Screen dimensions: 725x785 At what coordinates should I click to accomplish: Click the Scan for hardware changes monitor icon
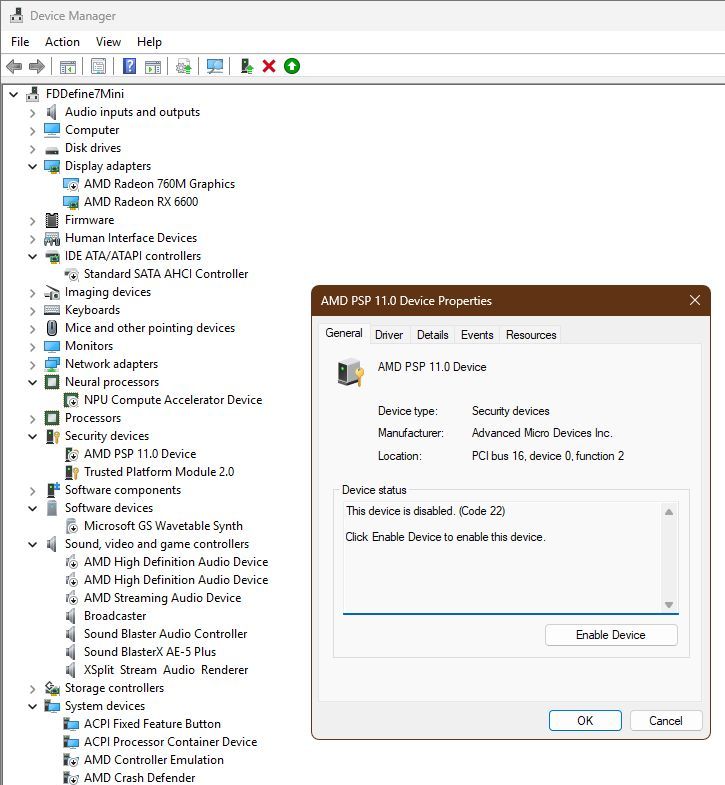[x=215, y=66]
